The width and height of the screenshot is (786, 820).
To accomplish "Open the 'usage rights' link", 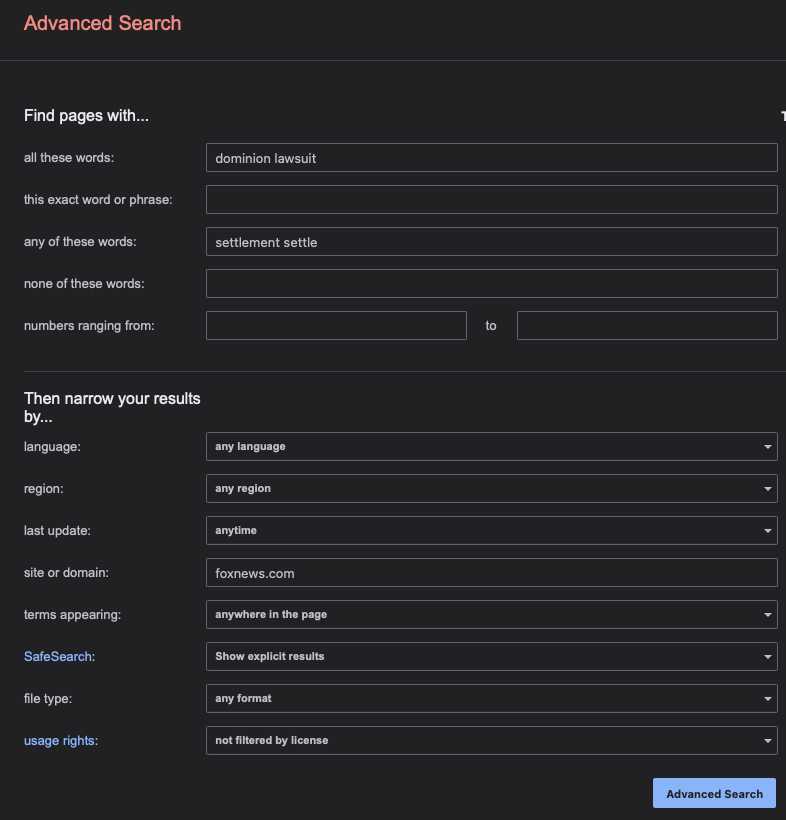I will (x=59, y=741).
